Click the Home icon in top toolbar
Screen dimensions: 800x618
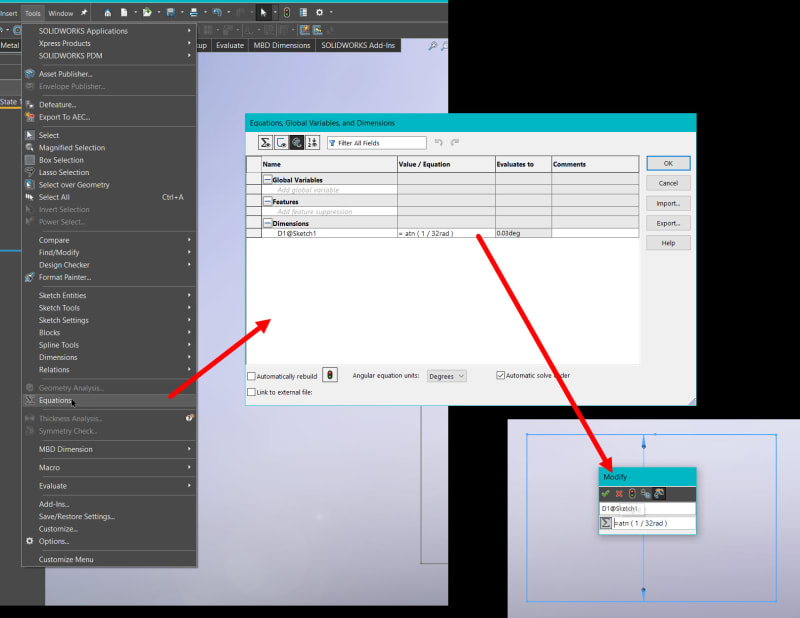point(108,13)
